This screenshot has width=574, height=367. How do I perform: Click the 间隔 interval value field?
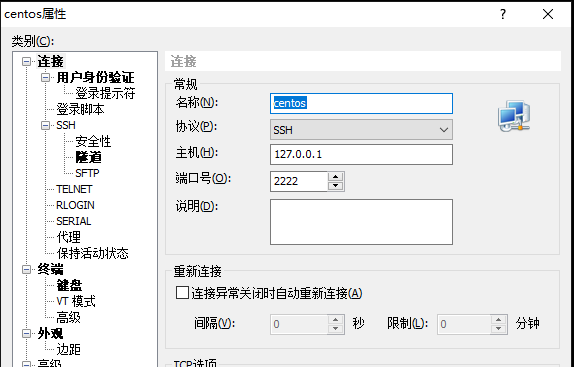point(299,324)
